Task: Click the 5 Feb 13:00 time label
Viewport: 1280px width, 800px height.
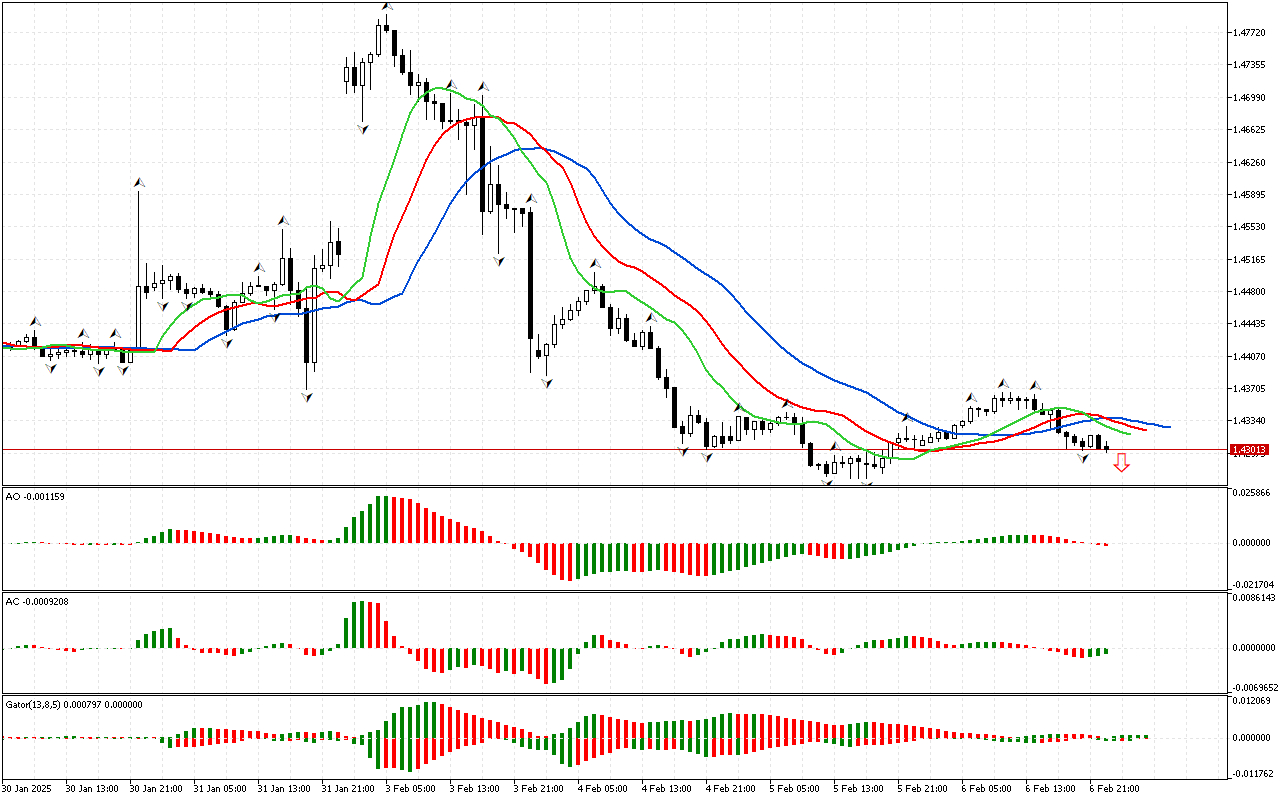Action: click(x=859, y=789)
